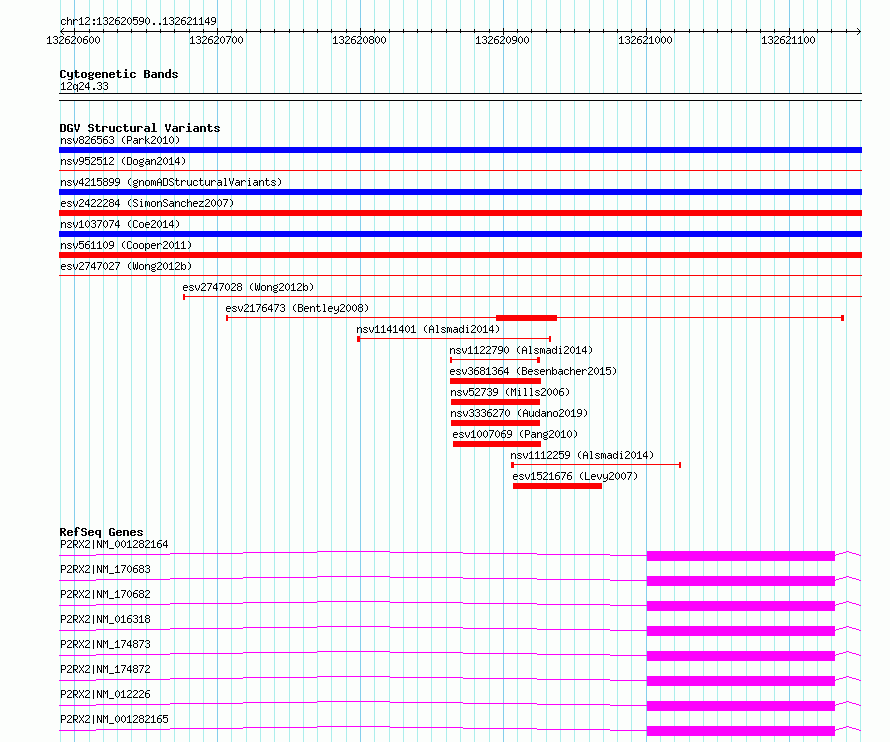Click the nsv4215899 (gnomADStructuralVariants) label
Viewport: 890px width, 742px height.
(171, 182)
